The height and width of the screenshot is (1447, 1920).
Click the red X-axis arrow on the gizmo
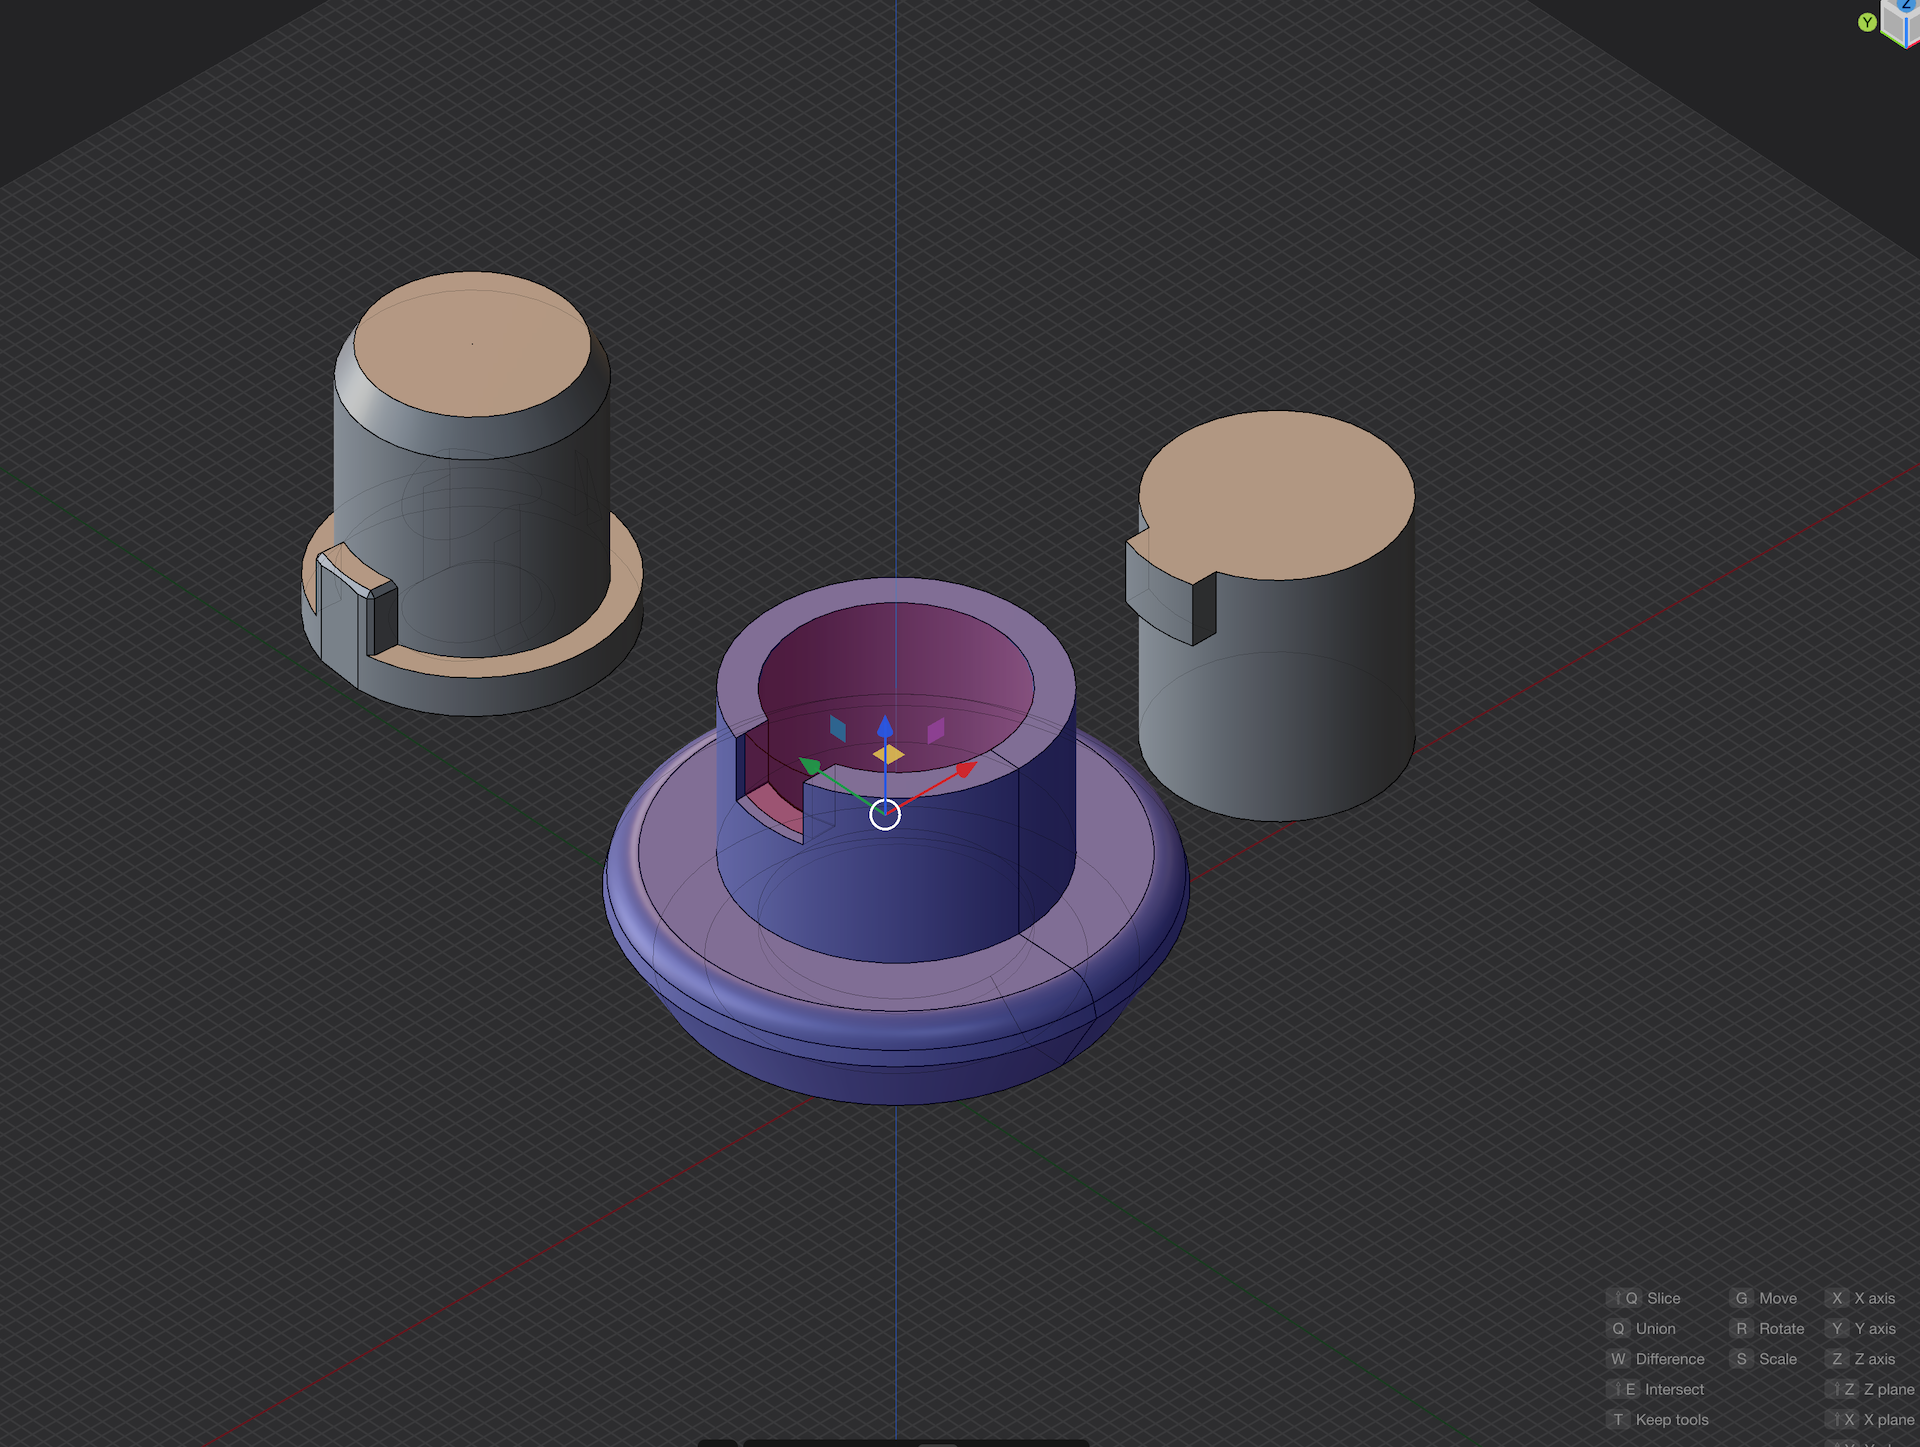[965, 769]
